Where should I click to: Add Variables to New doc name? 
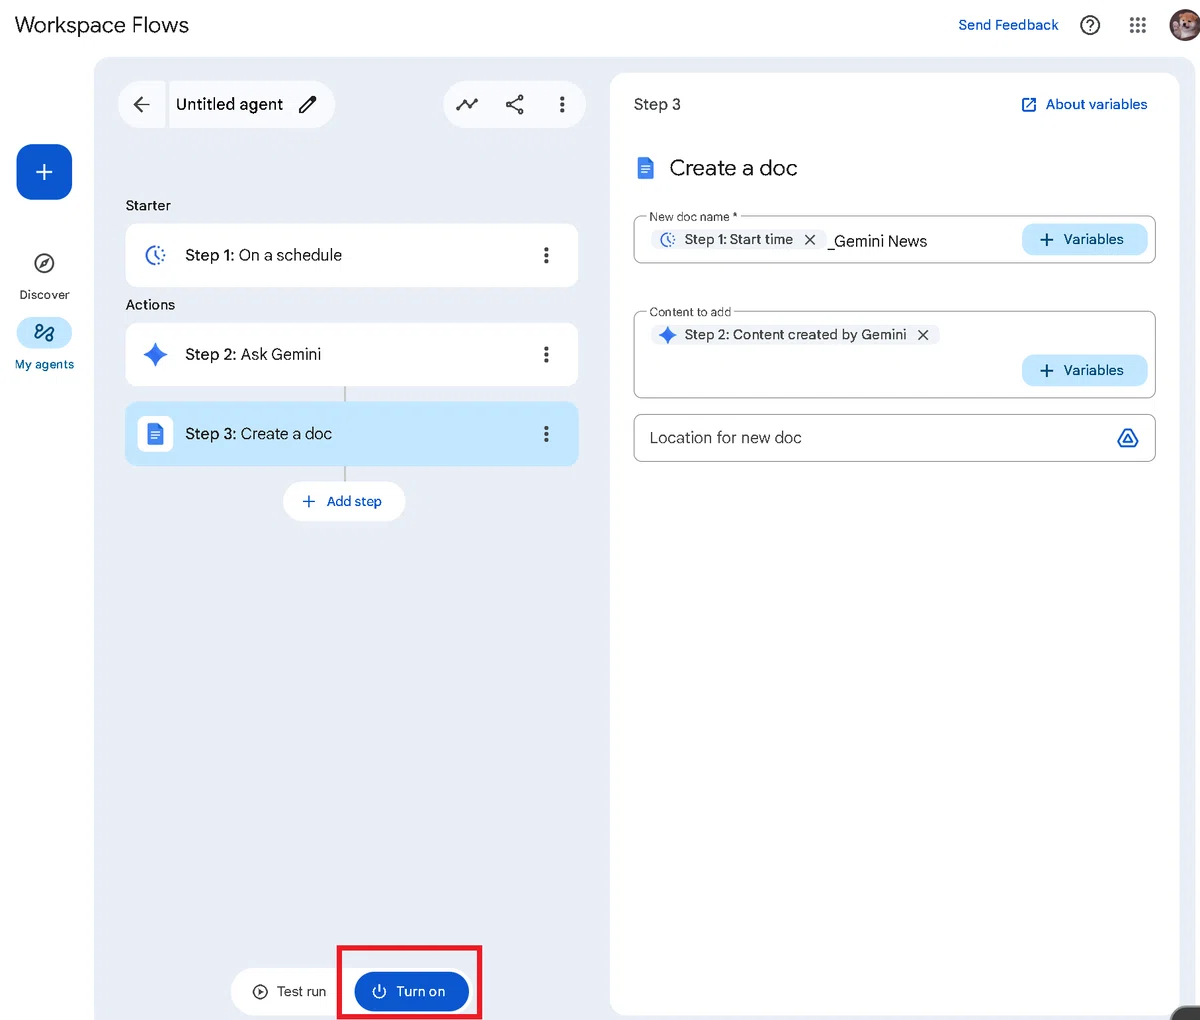click(x=1084, y=240)
